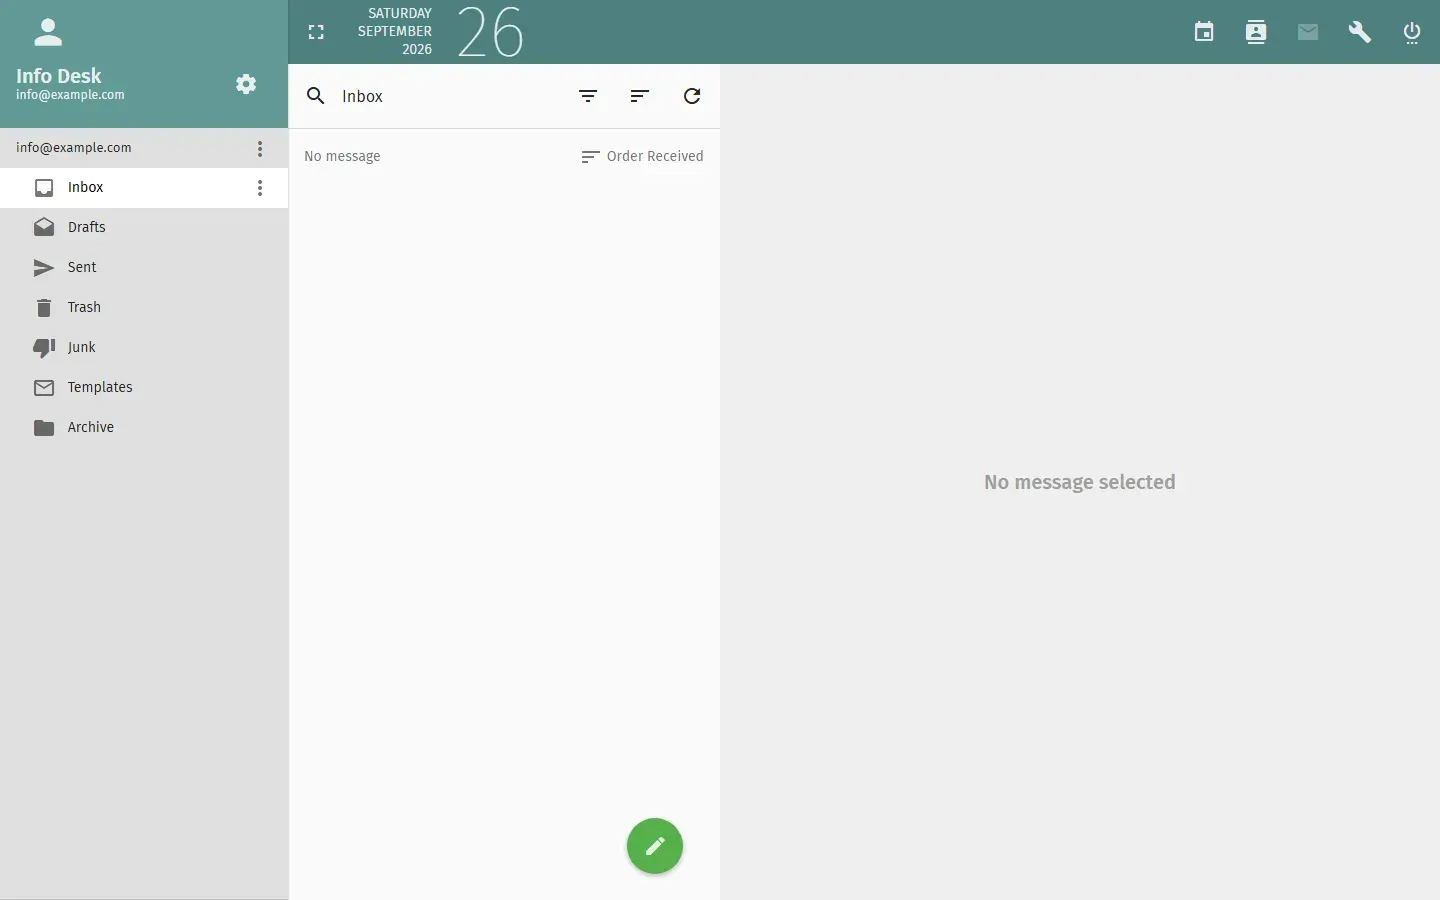Click the September 26 date display
Screen dimensions: 1440x900
click(441, 32)
